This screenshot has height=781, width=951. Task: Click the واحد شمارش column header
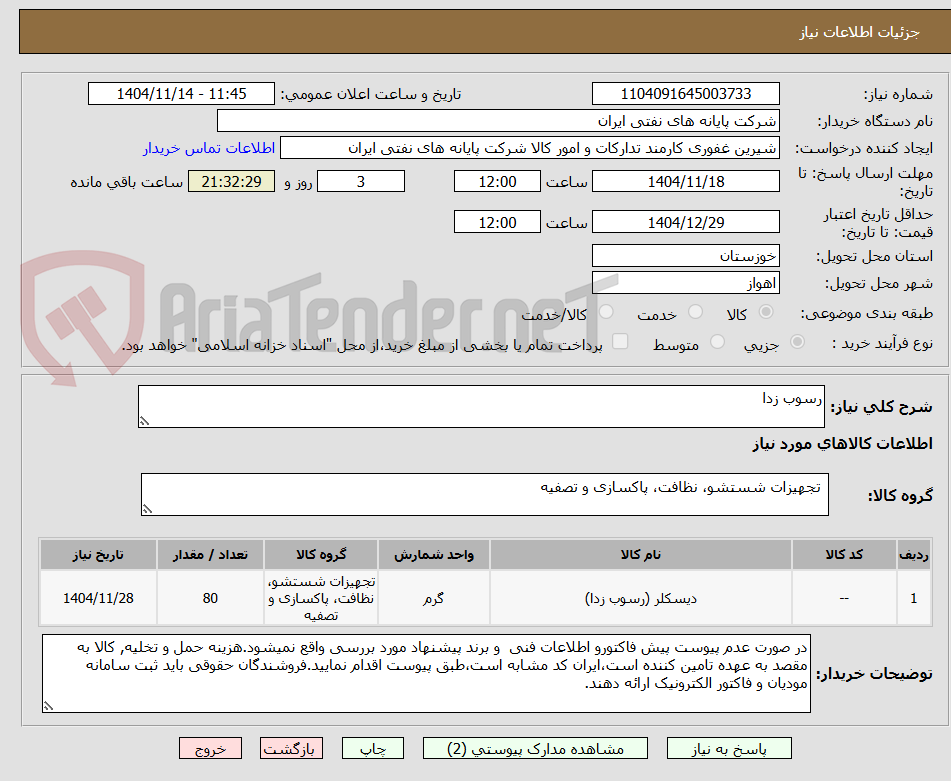434,555
